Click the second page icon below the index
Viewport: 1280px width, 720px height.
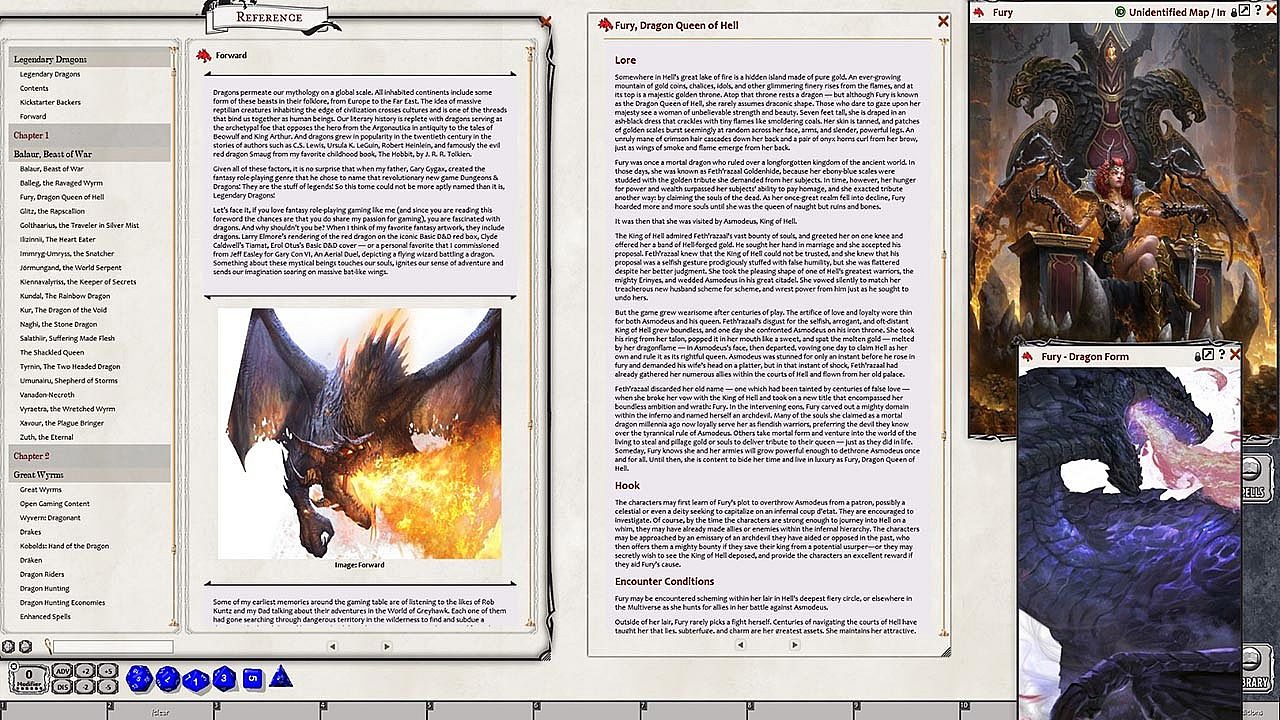point(24,647)
